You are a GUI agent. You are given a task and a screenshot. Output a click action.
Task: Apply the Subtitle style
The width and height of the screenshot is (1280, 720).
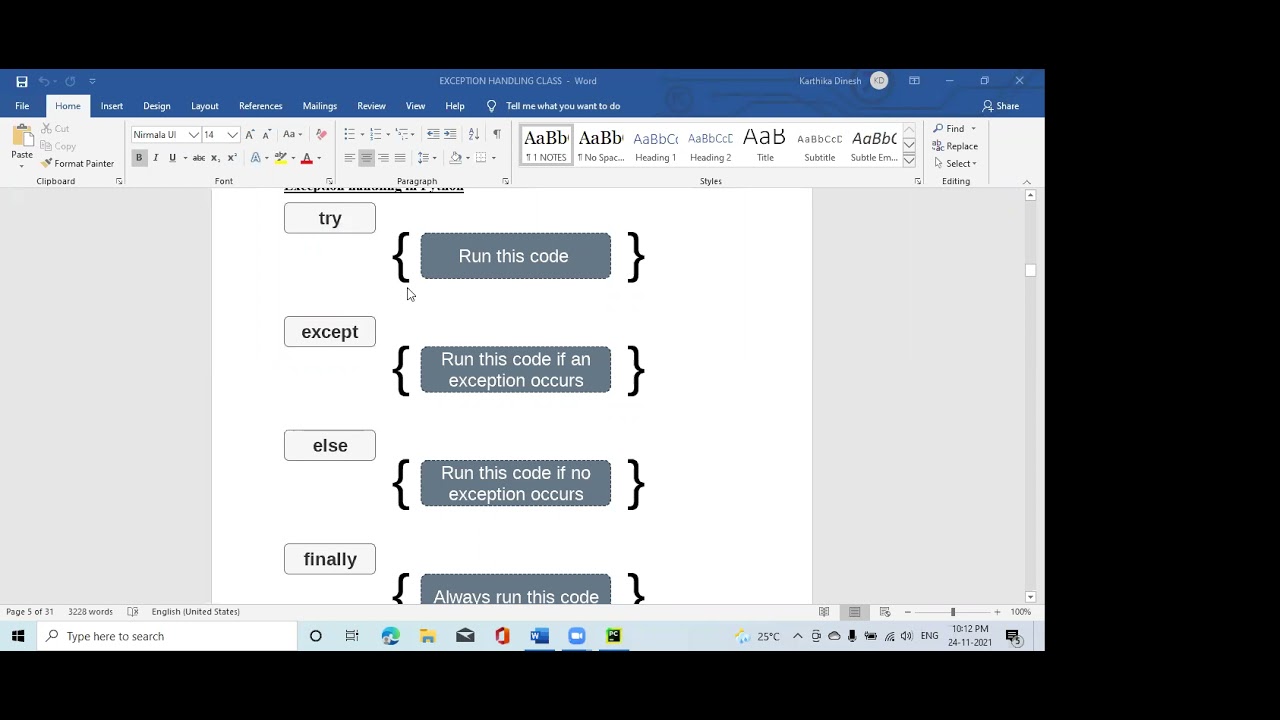820,146
